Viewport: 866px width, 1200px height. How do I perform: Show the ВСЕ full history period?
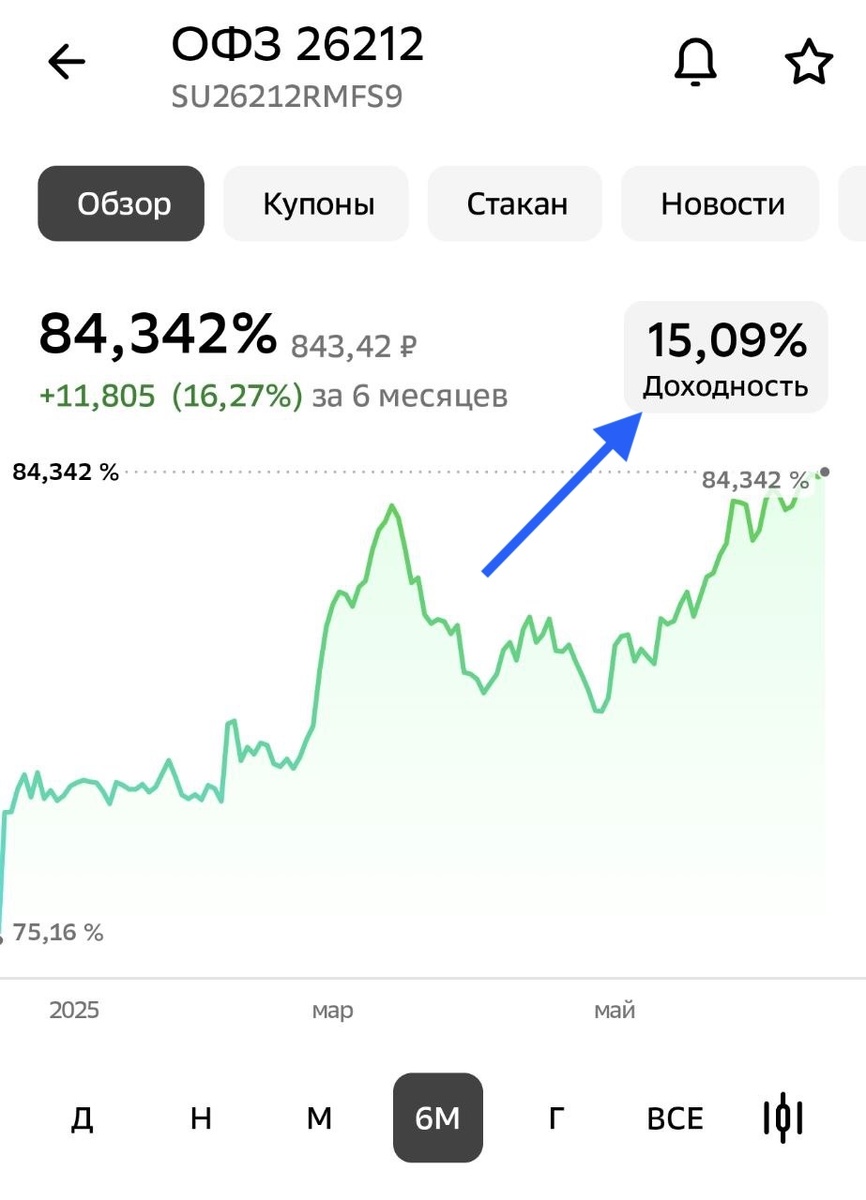[675, 1118]
